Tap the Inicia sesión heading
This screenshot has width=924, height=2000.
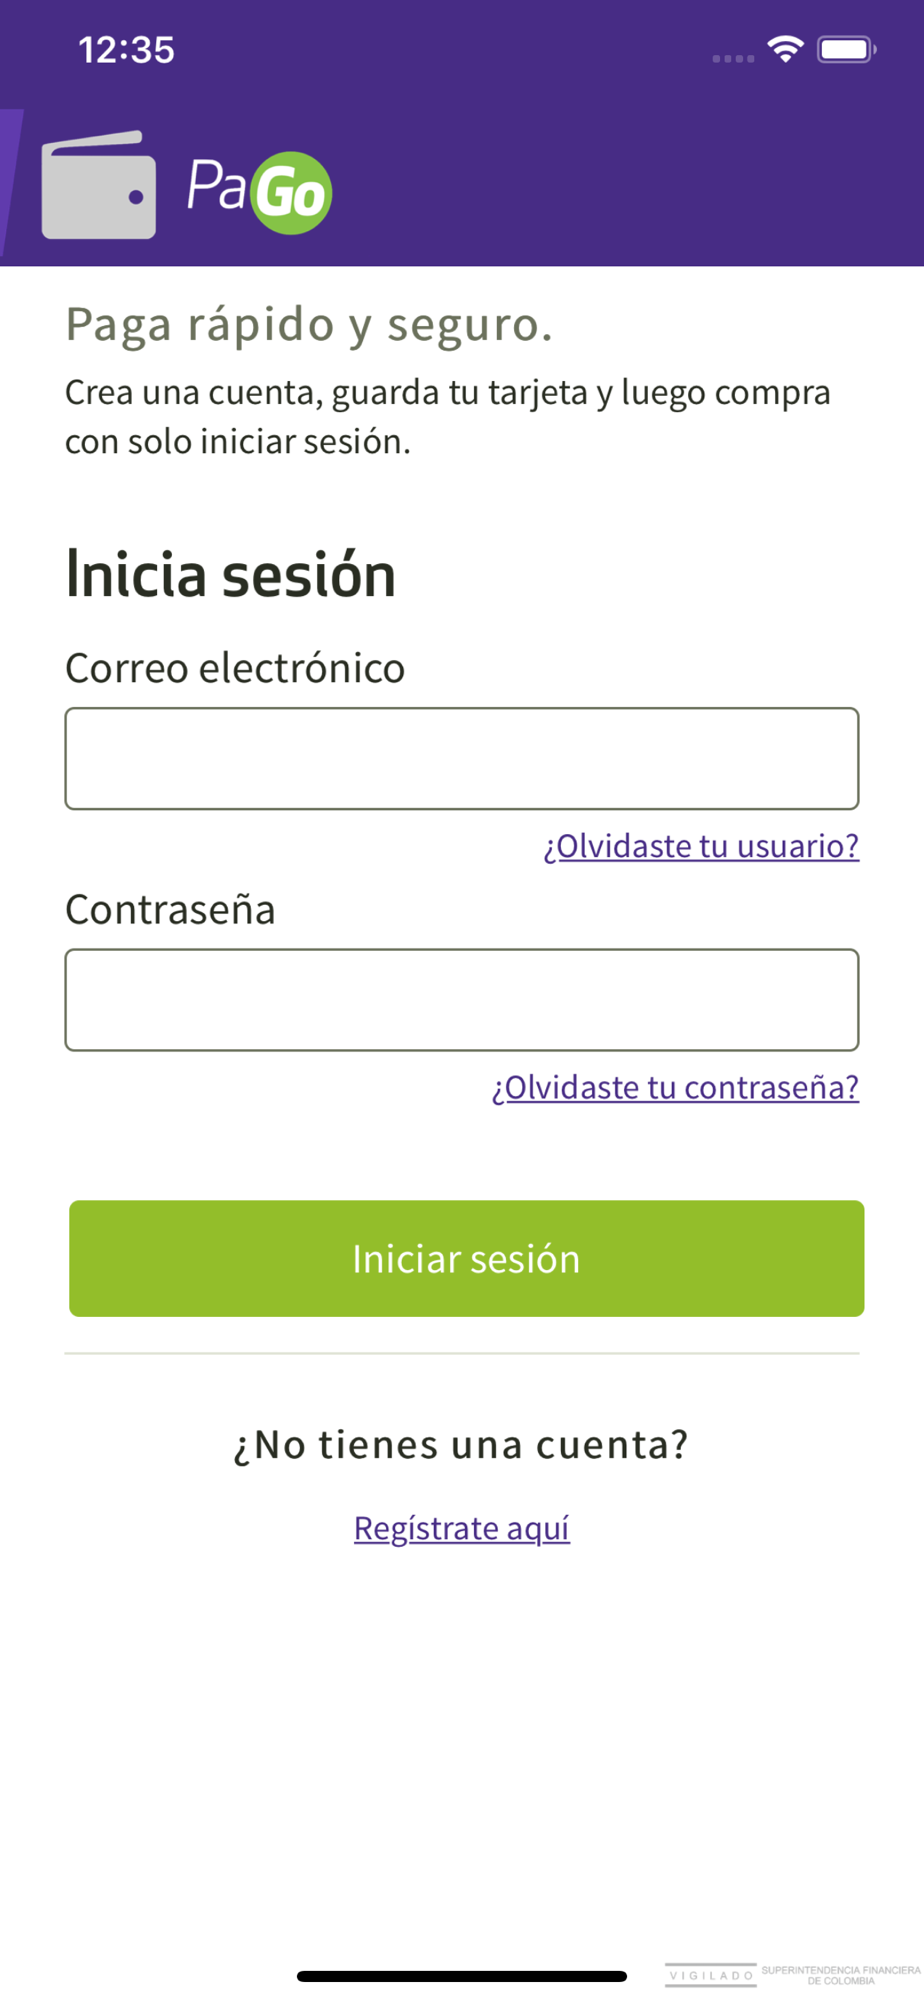pos(231,575)
